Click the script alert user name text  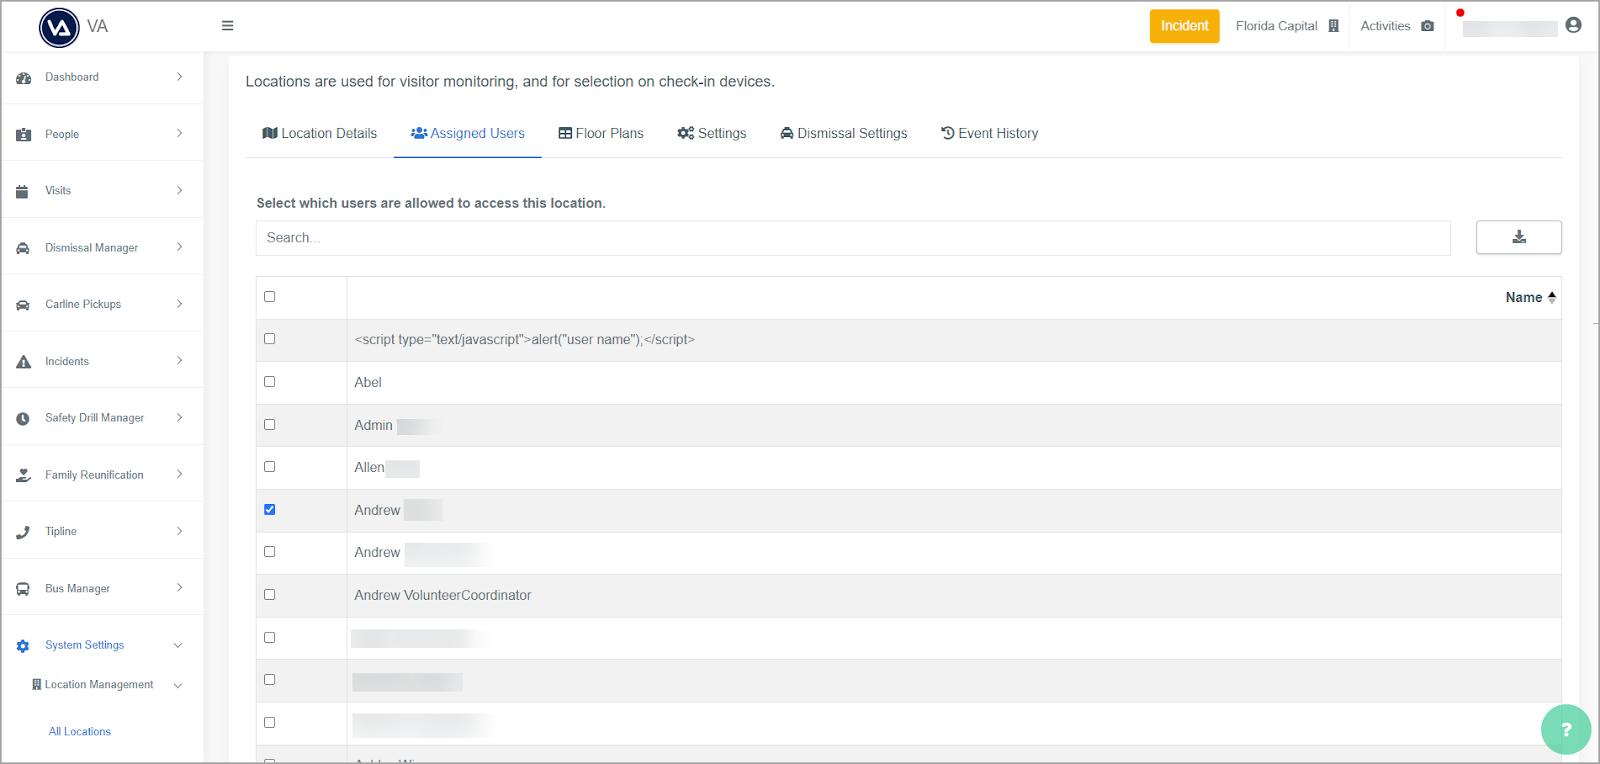(x=525, y=340)
